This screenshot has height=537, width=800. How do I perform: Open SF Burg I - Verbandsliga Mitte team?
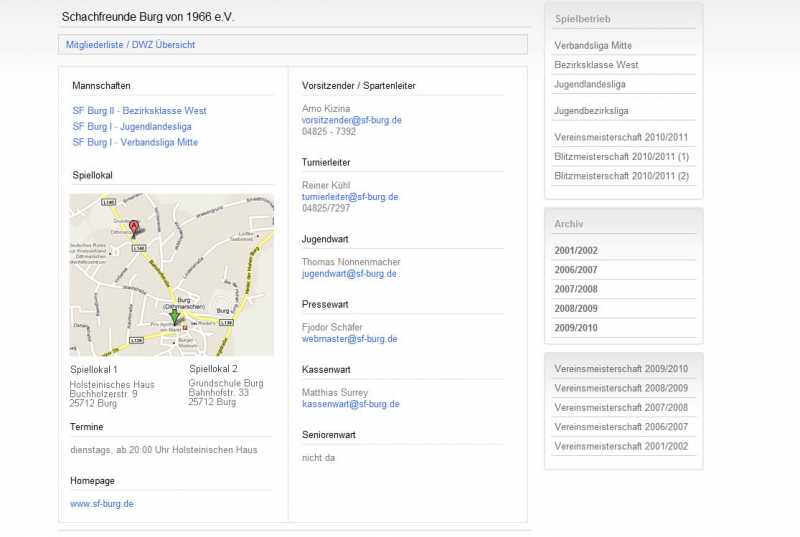click(135, 142)
